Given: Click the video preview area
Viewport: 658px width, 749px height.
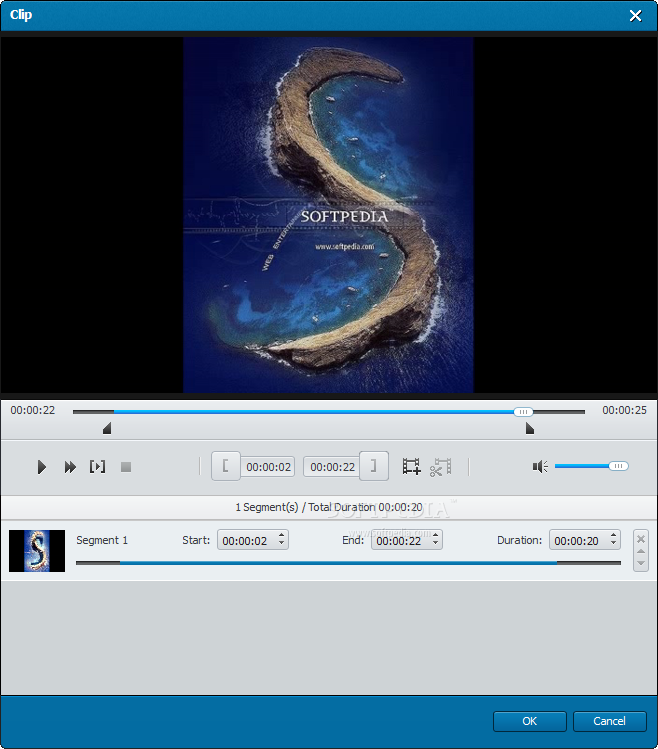Looking at the screenshot, I should coord(328,215).
